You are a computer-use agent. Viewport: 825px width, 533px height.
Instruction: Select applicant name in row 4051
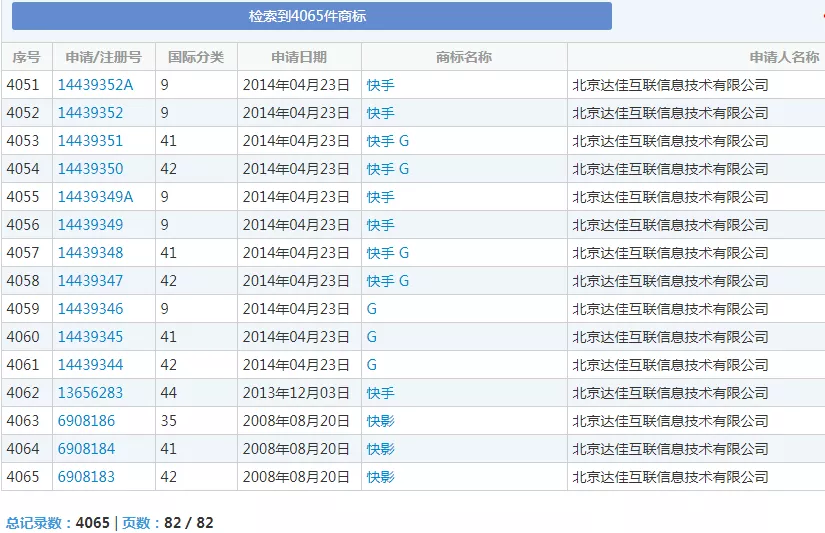click(x=670, y=85)
